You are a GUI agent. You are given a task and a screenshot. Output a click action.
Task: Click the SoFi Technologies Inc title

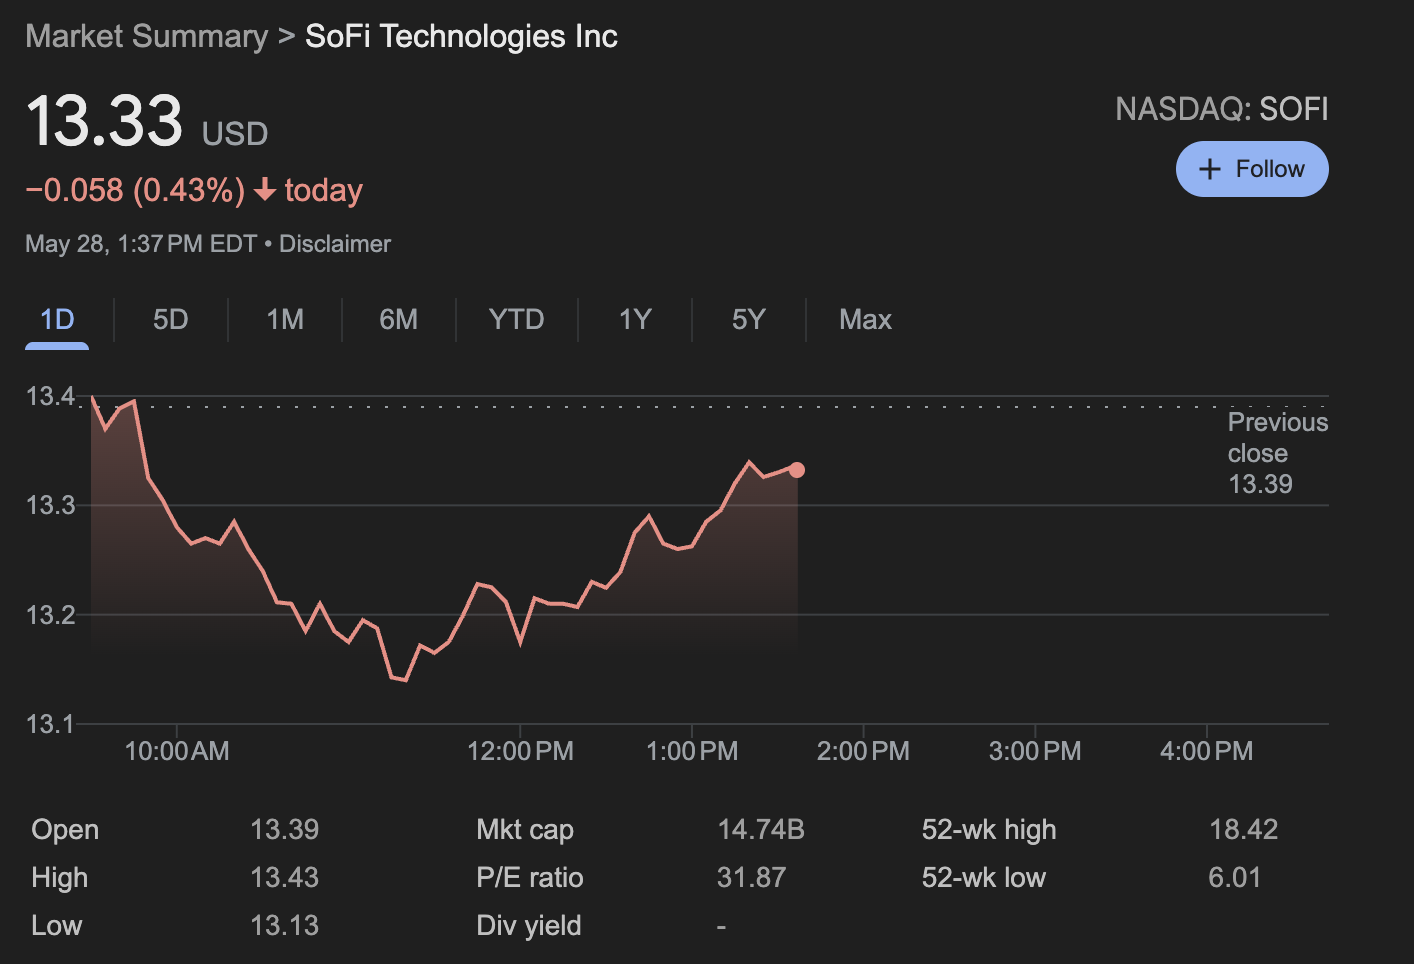click(x=461, y=36)
